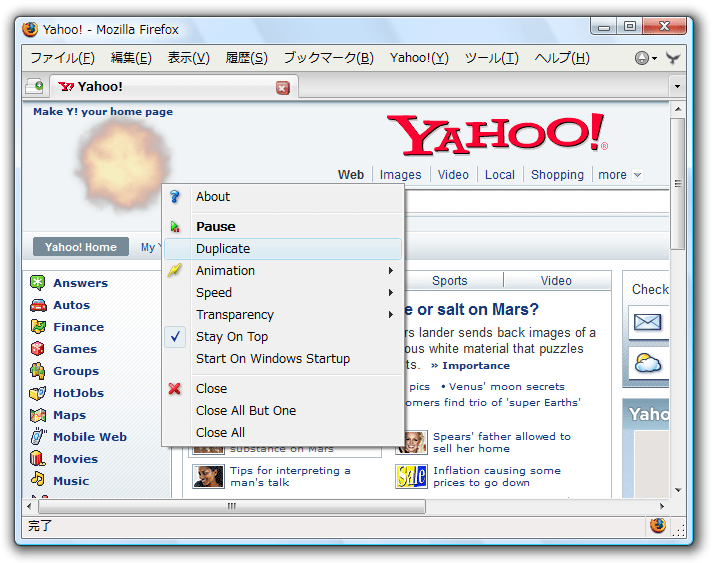Click the vertical scrollbar thumb

pos(677,184)
